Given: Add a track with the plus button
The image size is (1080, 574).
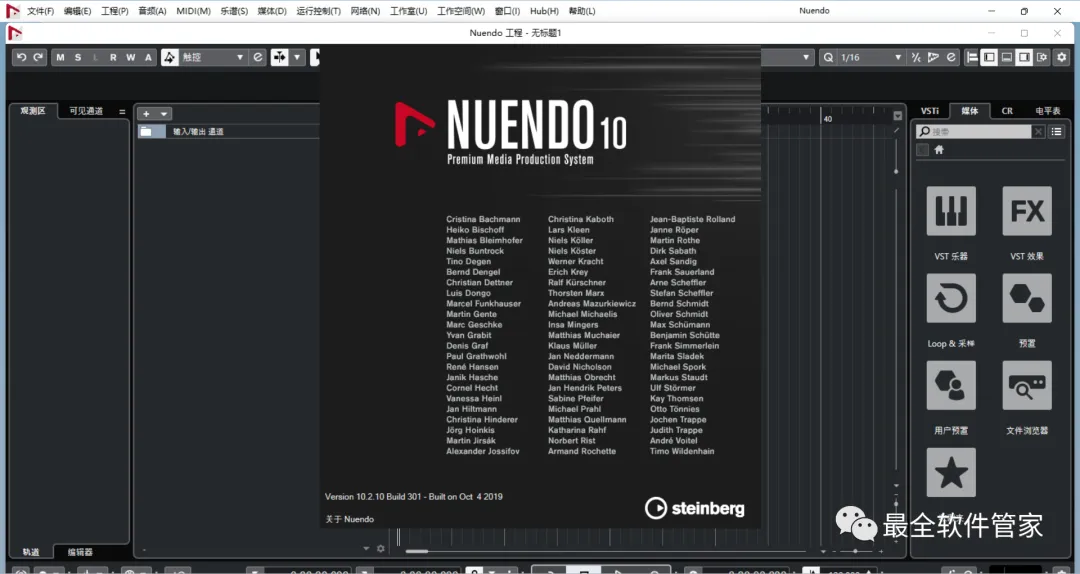Looking at the screenshot, I should [146, 114].
